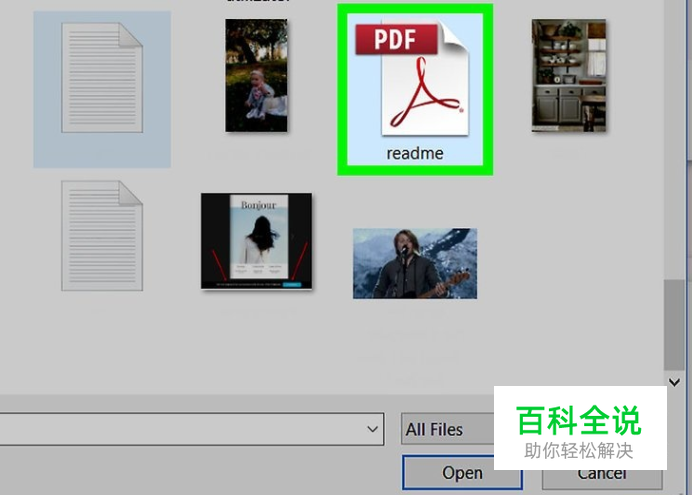Expand the file name combo box dropdown

point(372,429)
